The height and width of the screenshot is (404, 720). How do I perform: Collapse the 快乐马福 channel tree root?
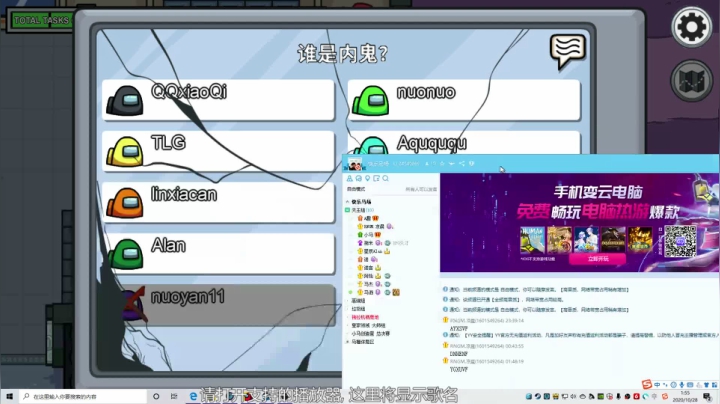coord(348,202)
